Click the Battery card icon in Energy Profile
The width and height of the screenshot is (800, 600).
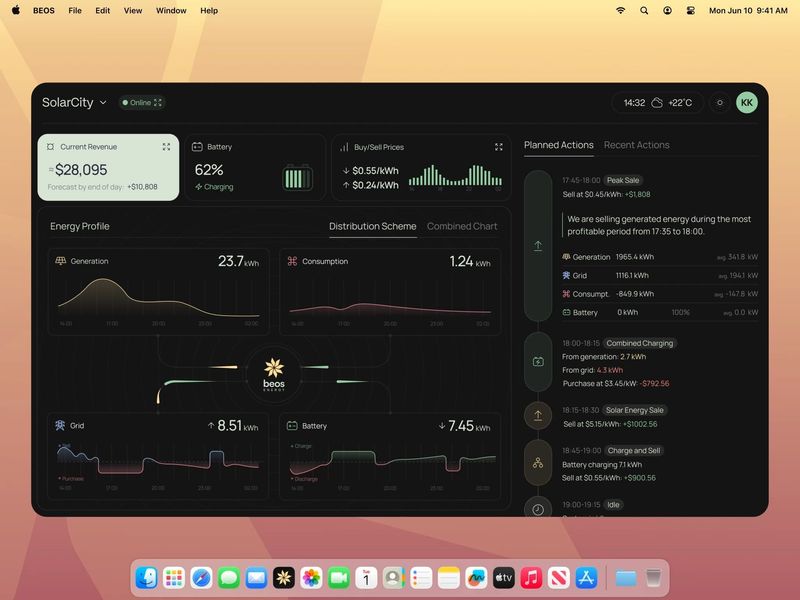tap(292, 426)
